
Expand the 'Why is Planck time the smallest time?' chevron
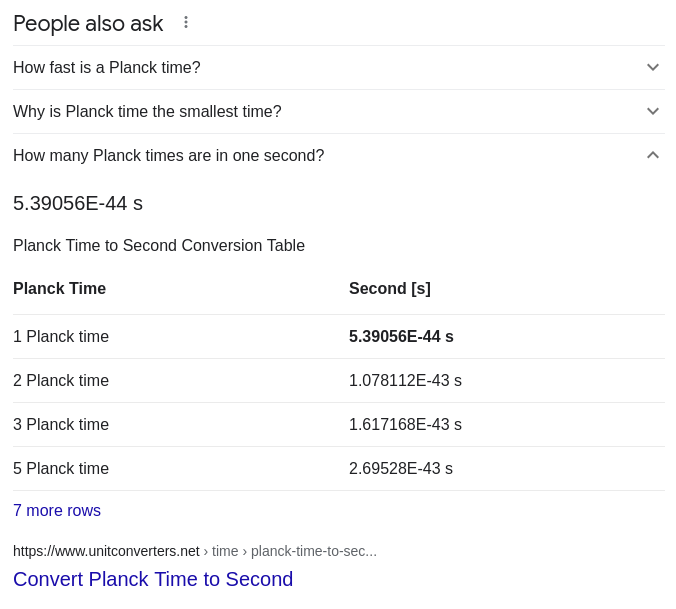(x=653, y=111)
